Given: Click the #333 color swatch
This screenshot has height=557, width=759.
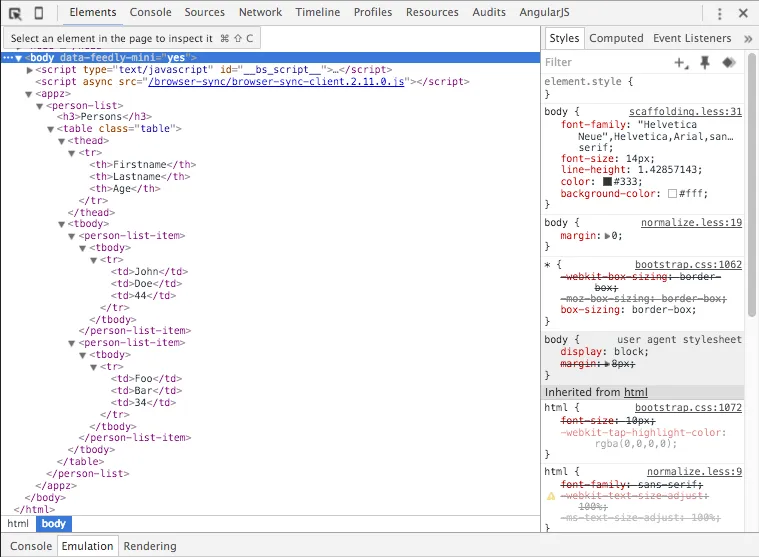Looking at the screenshot, I should (x=607, y=182).
